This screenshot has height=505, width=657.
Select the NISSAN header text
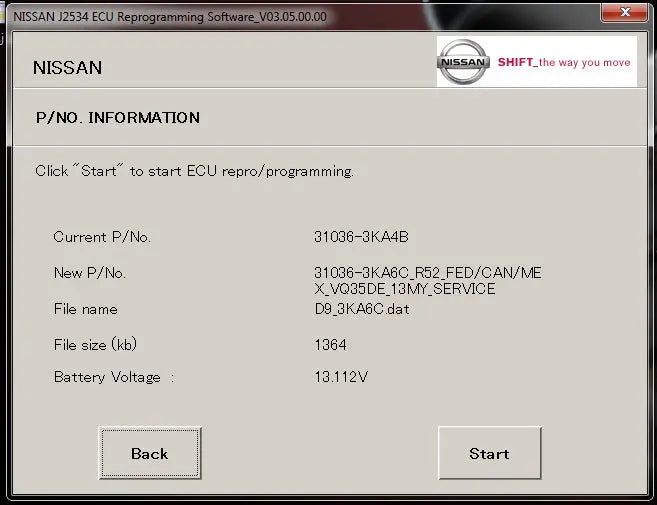67,68
